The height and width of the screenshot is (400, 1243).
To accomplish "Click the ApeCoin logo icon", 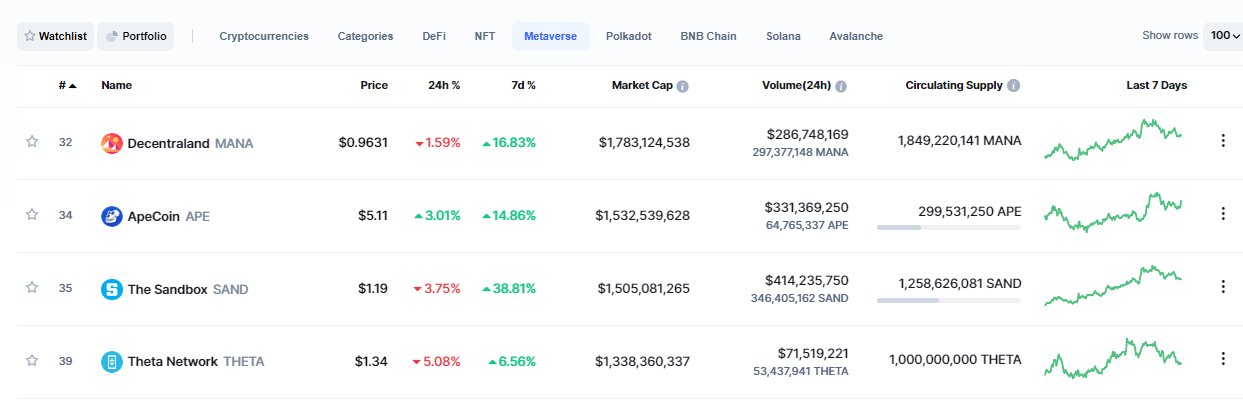I will (112, 216).
